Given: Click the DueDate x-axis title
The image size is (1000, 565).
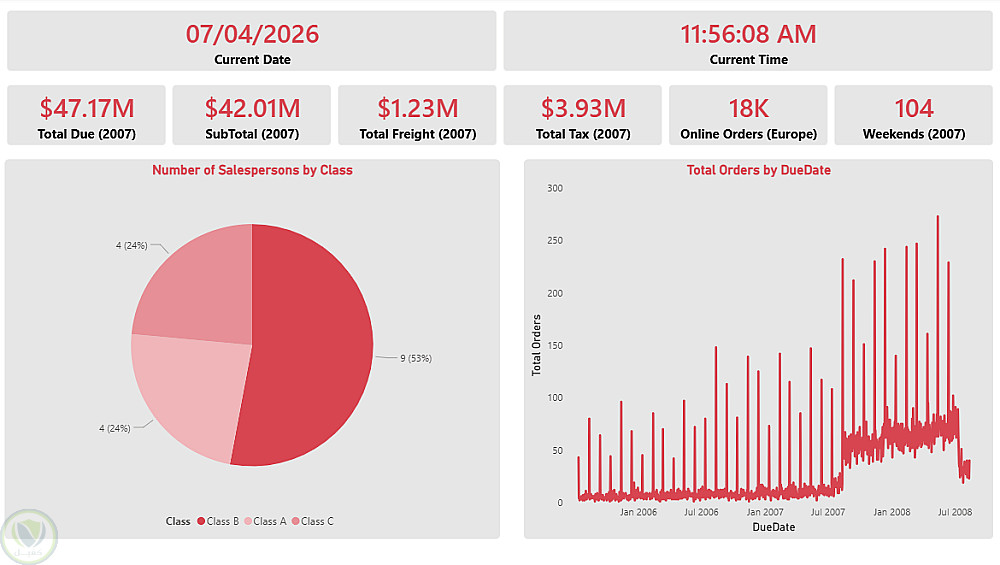Looking at the screenshot, I should [x=774, y=527].
